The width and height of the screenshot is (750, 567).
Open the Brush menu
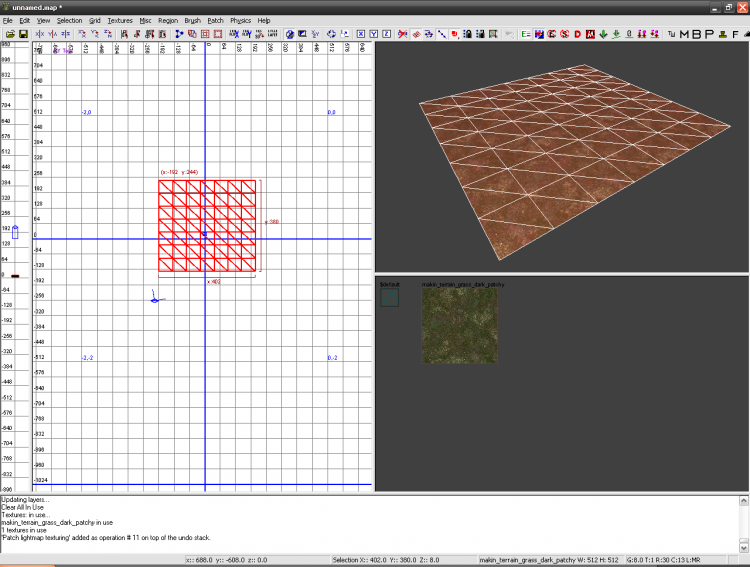pyautogui.click(x=192, y=20)
